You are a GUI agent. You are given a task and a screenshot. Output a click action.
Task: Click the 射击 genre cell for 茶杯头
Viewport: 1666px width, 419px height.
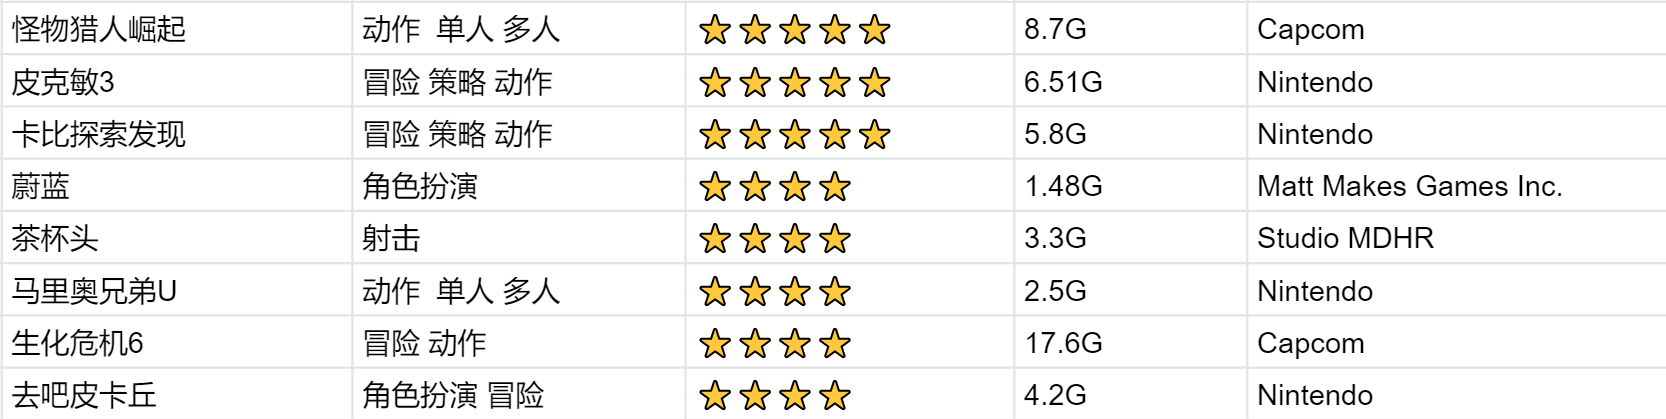click(391, 238)
